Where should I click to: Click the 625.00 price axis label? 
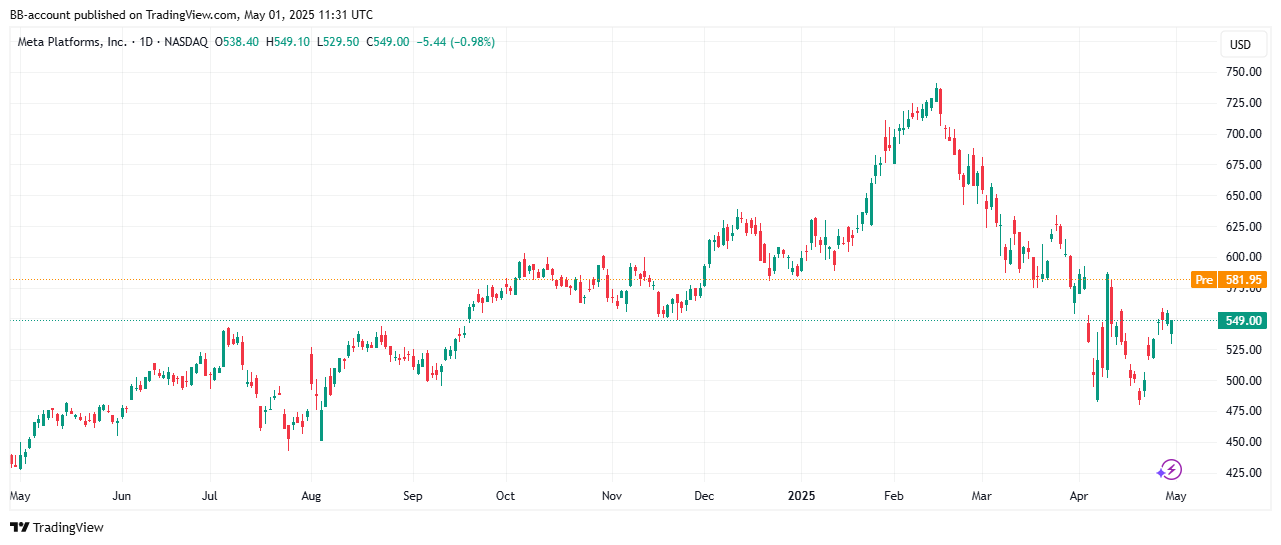pos(1241,226)
